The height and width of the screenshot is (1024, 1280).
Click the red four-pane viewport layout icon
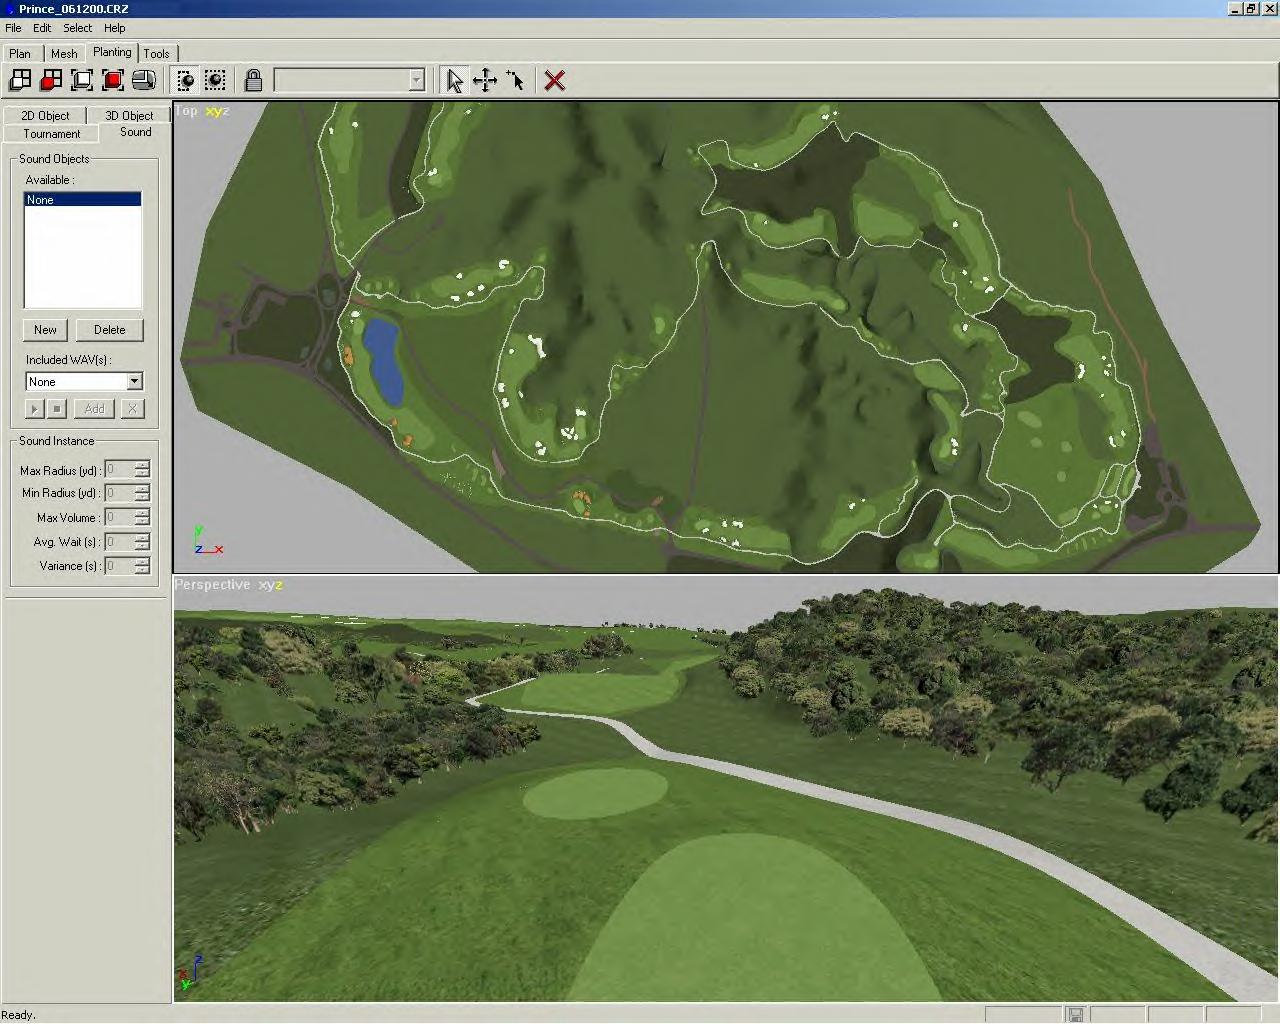click(x=51, y=80)
